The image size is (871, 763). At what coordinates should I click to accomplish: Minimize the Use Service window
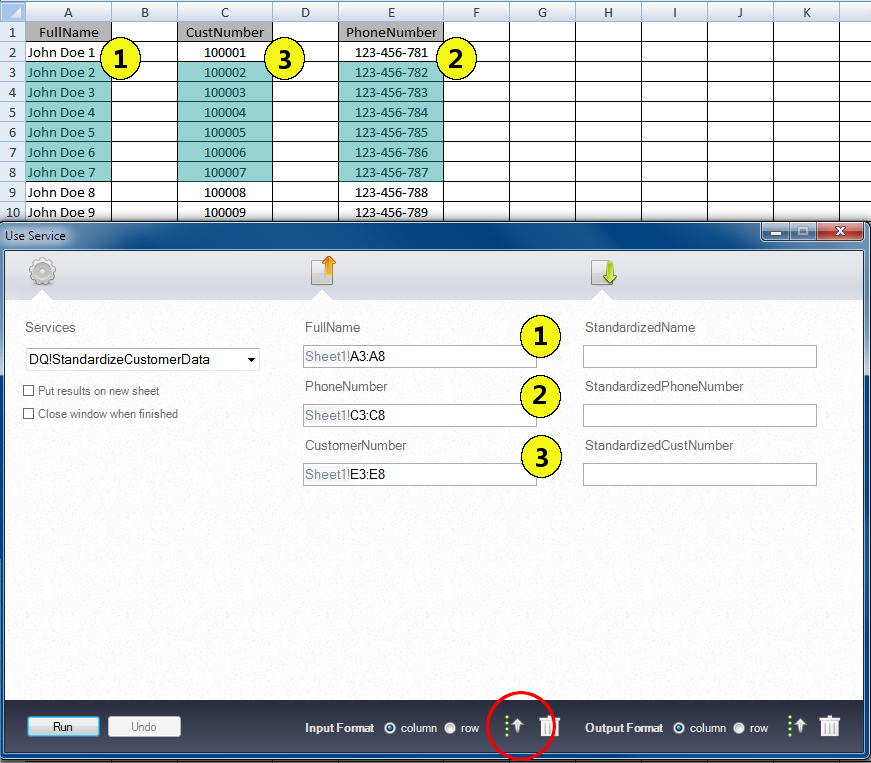pos(776,232)
